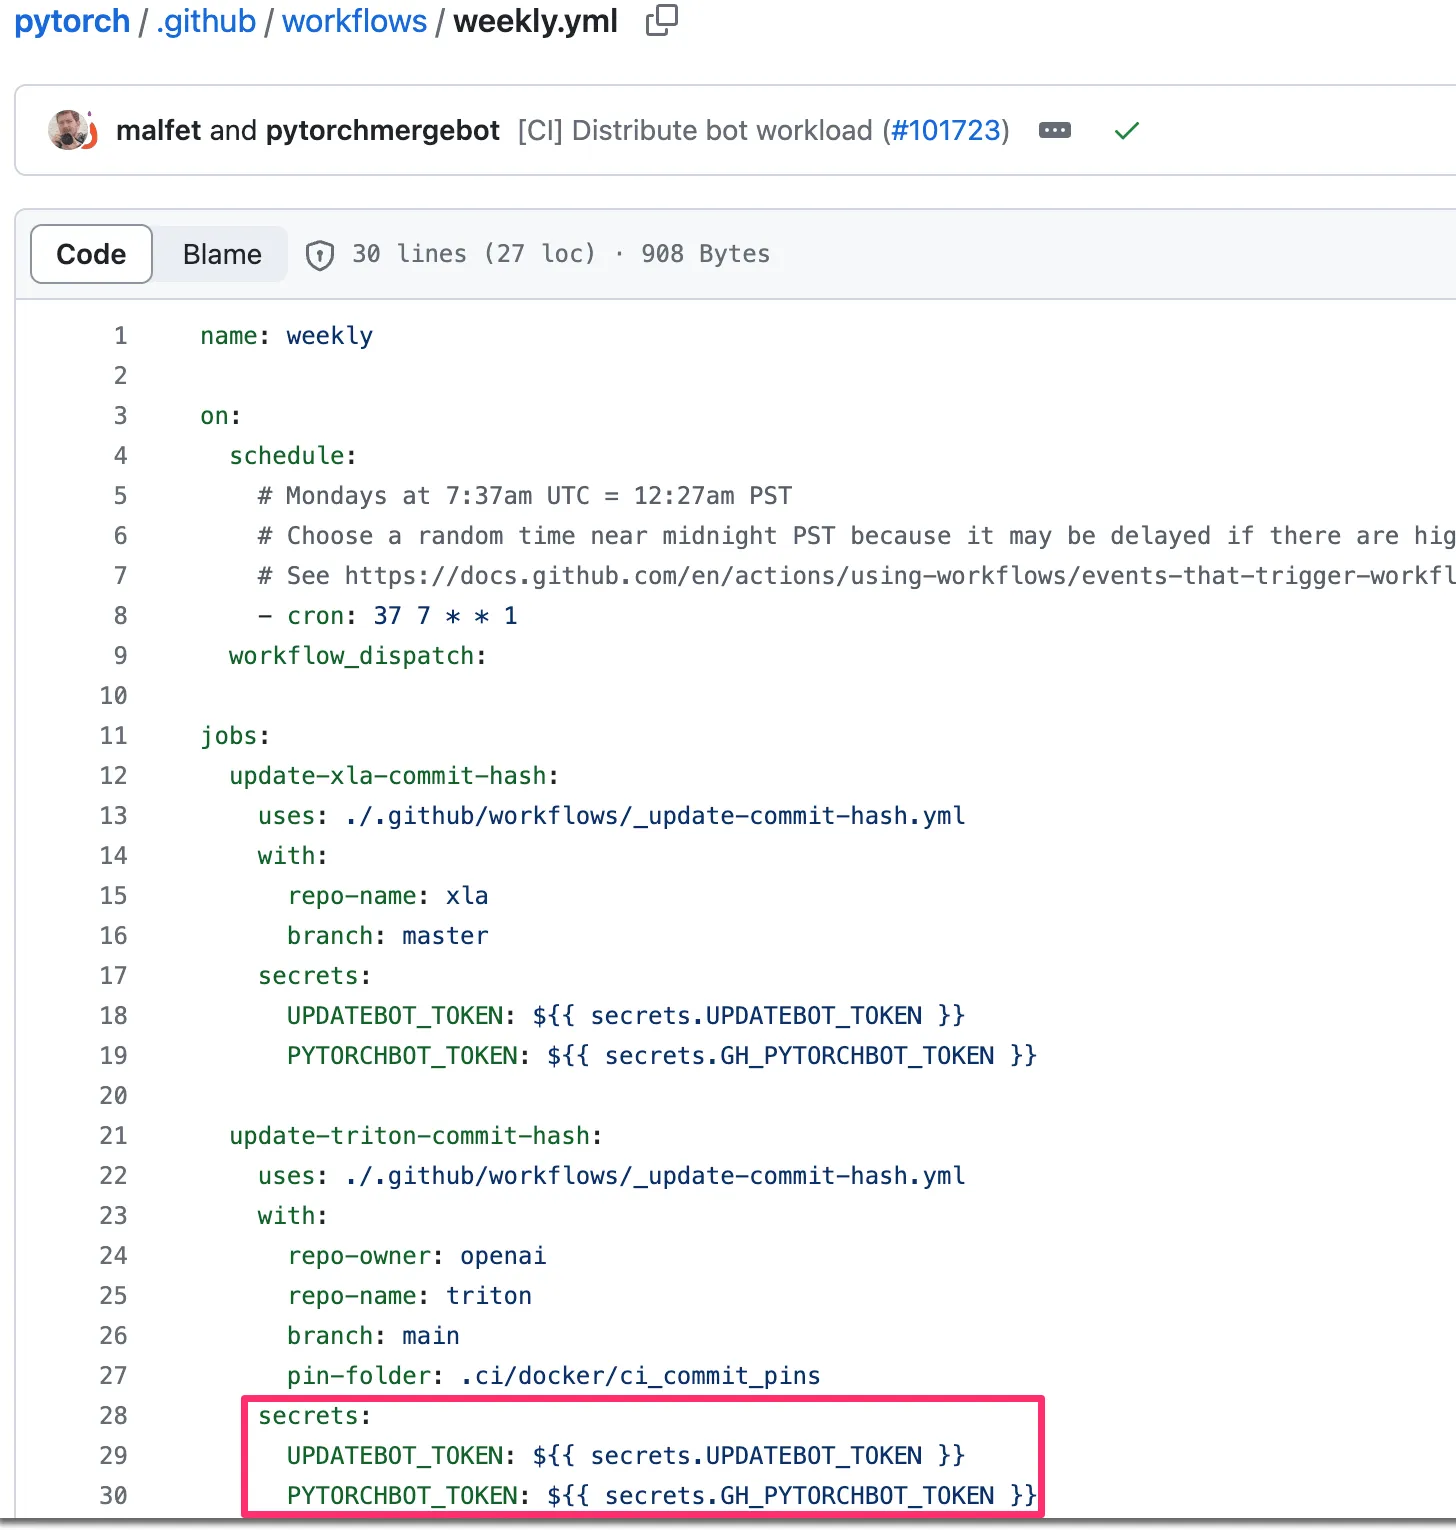This screenshot has width=1456, height=1530.
Task: Switch to the Blame view tab
Action: 221,255
